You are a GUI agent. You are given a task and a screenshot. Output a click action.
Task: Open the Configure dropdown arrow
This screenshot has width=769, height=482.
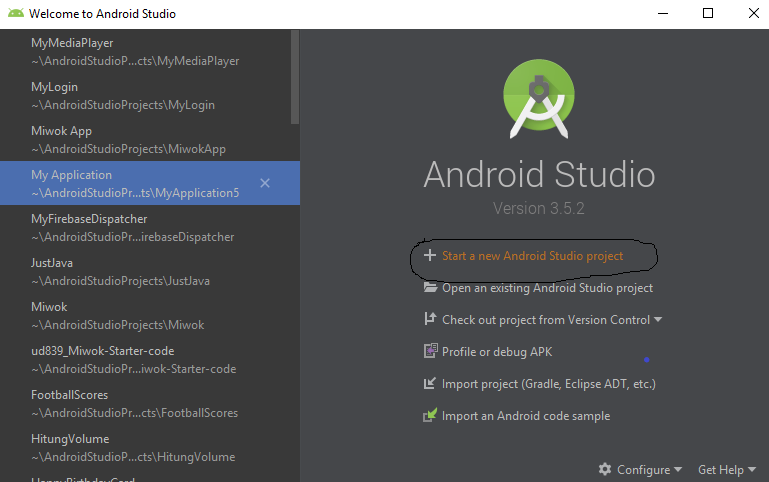(x=678, y=469)
